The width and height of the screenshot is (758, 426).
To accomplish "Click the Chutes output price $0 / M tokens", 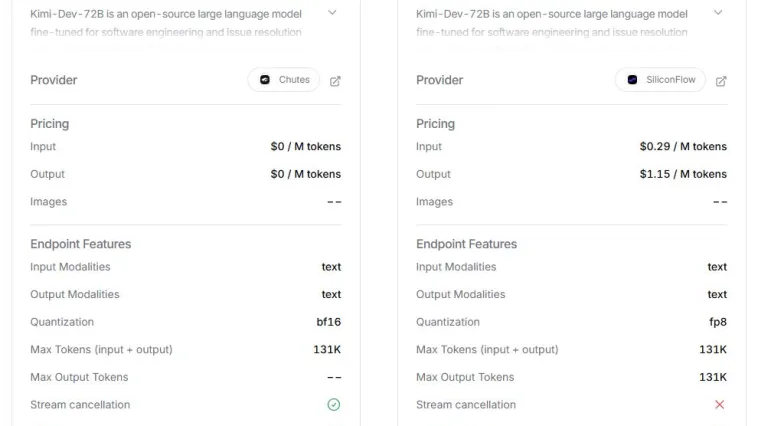I will tap(306, 174).
